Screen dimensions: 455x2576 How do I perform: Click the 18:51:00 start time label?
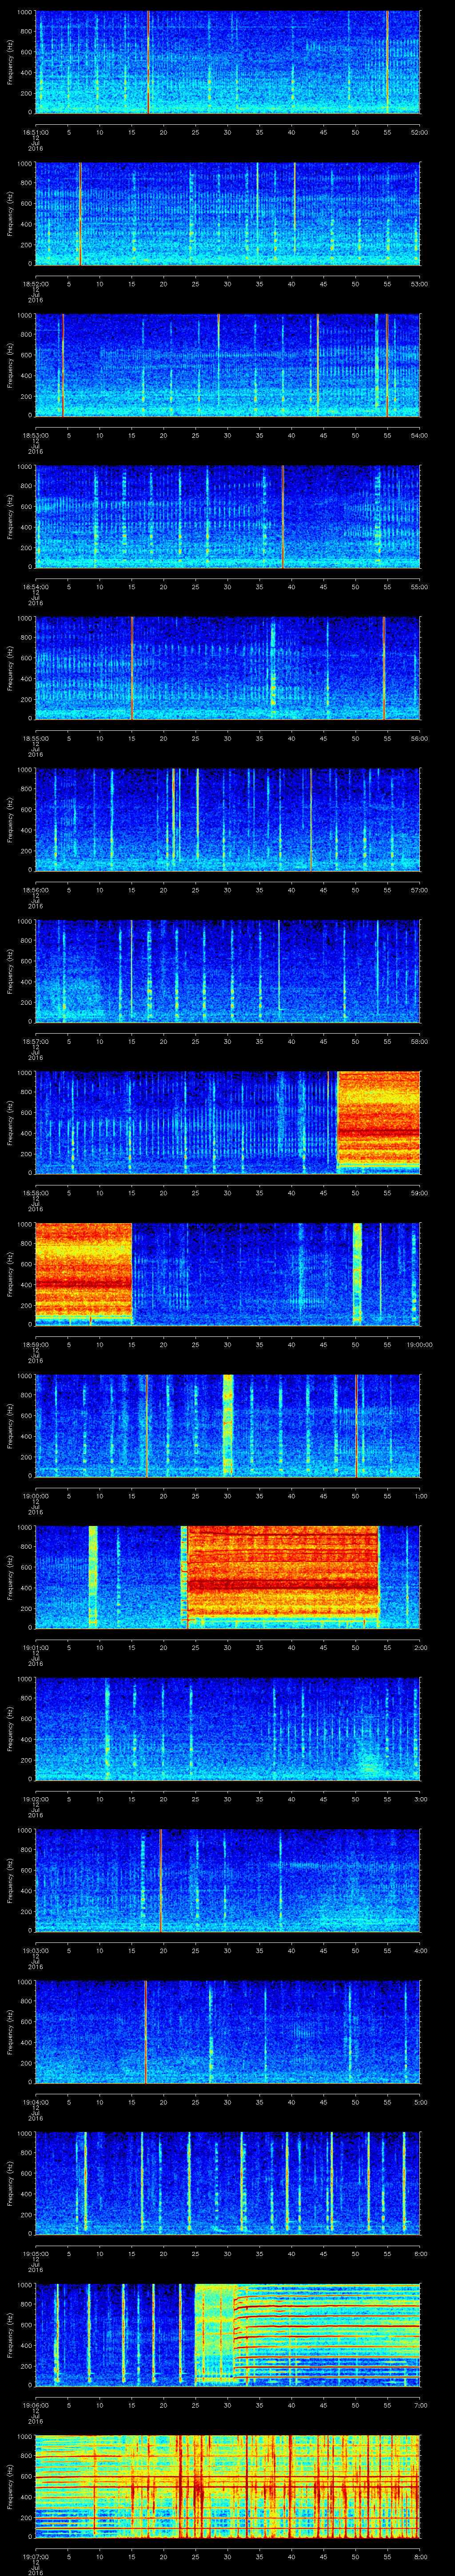coord(36,132)
